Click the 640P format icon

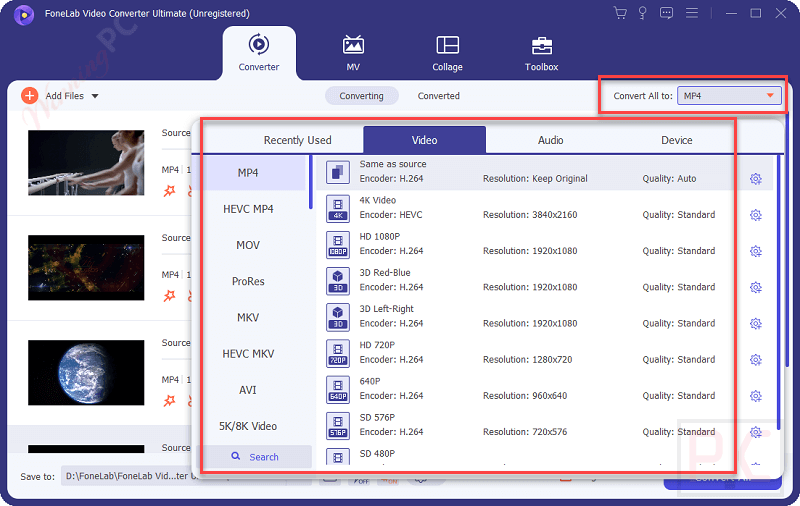point(338,389)
